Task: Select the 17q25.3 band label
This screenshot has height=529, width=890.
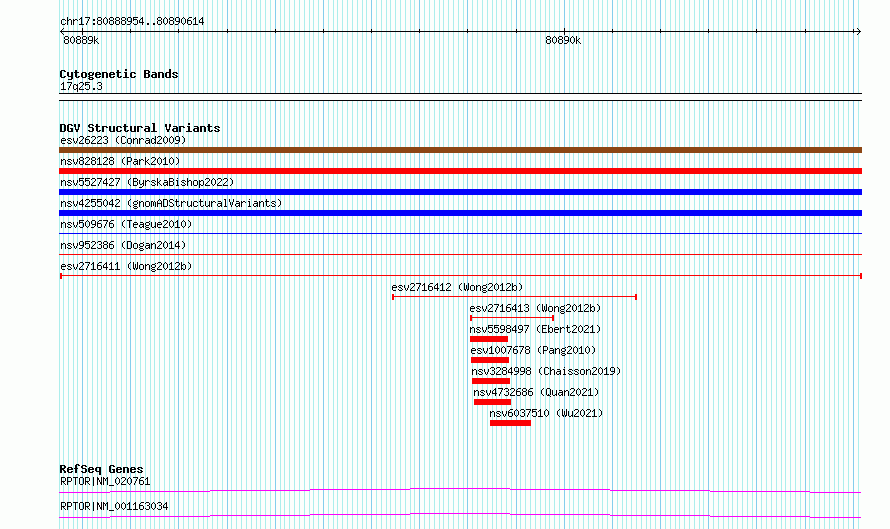Action: [81, 86]
